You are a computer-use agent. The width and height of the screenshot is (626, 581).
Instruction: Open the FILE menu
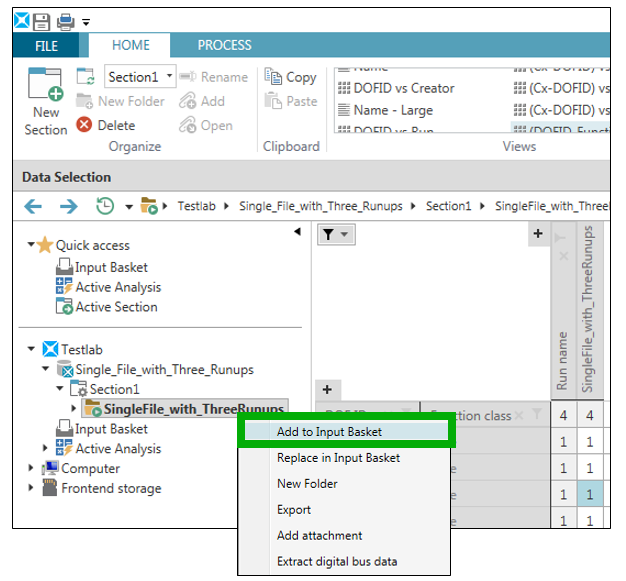(46, 46)
